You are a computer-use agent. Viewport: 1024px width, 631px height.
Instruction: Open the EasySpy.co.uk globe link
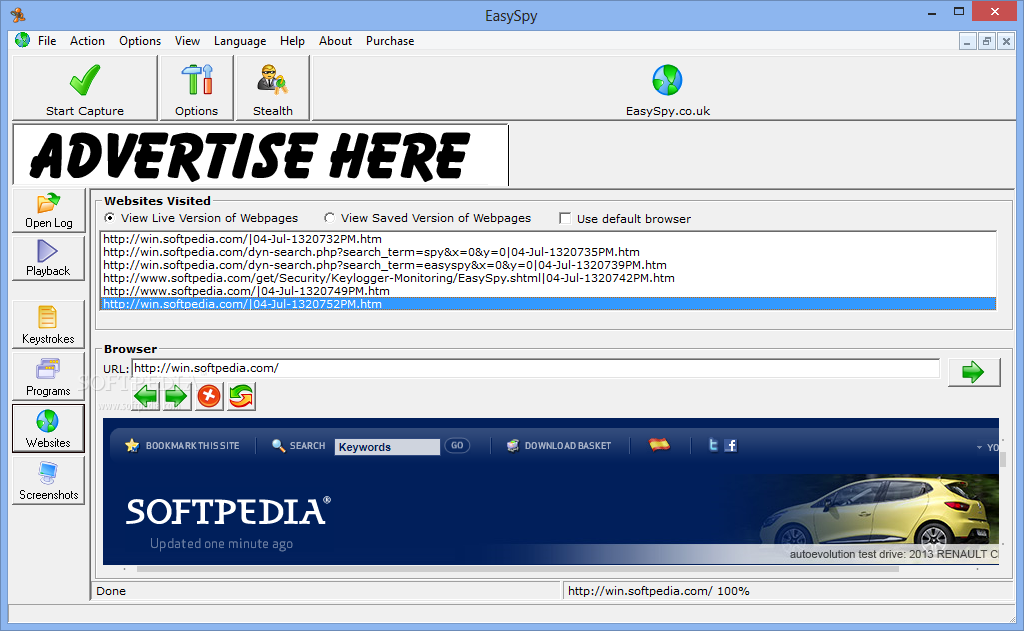(x=667, y=89)
